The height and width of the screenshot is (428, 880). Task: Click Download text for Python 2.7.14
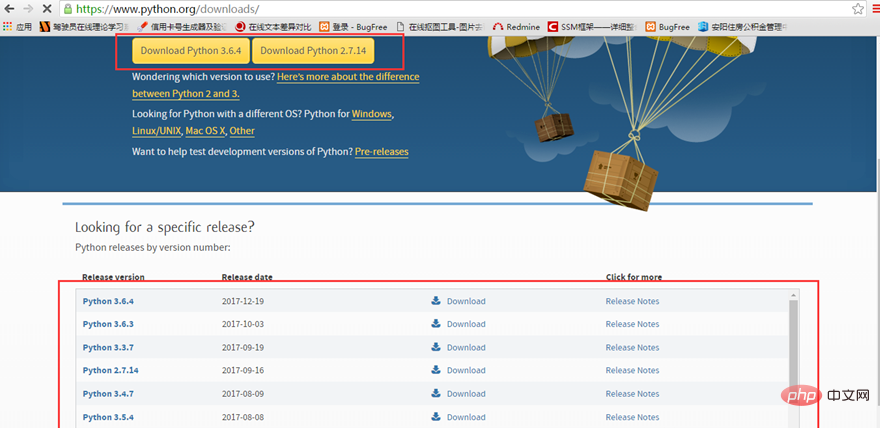coord(466,370)
